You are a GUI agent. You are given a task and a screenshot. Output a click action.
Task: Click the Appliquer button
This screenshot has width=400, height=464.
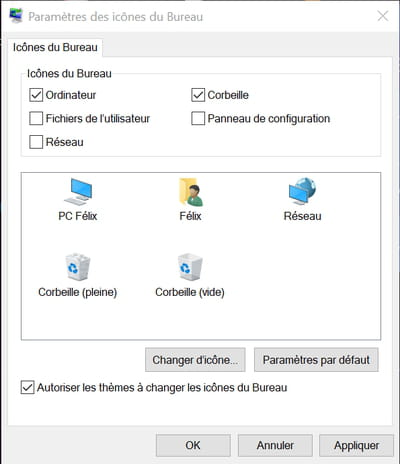coord(356,445)
